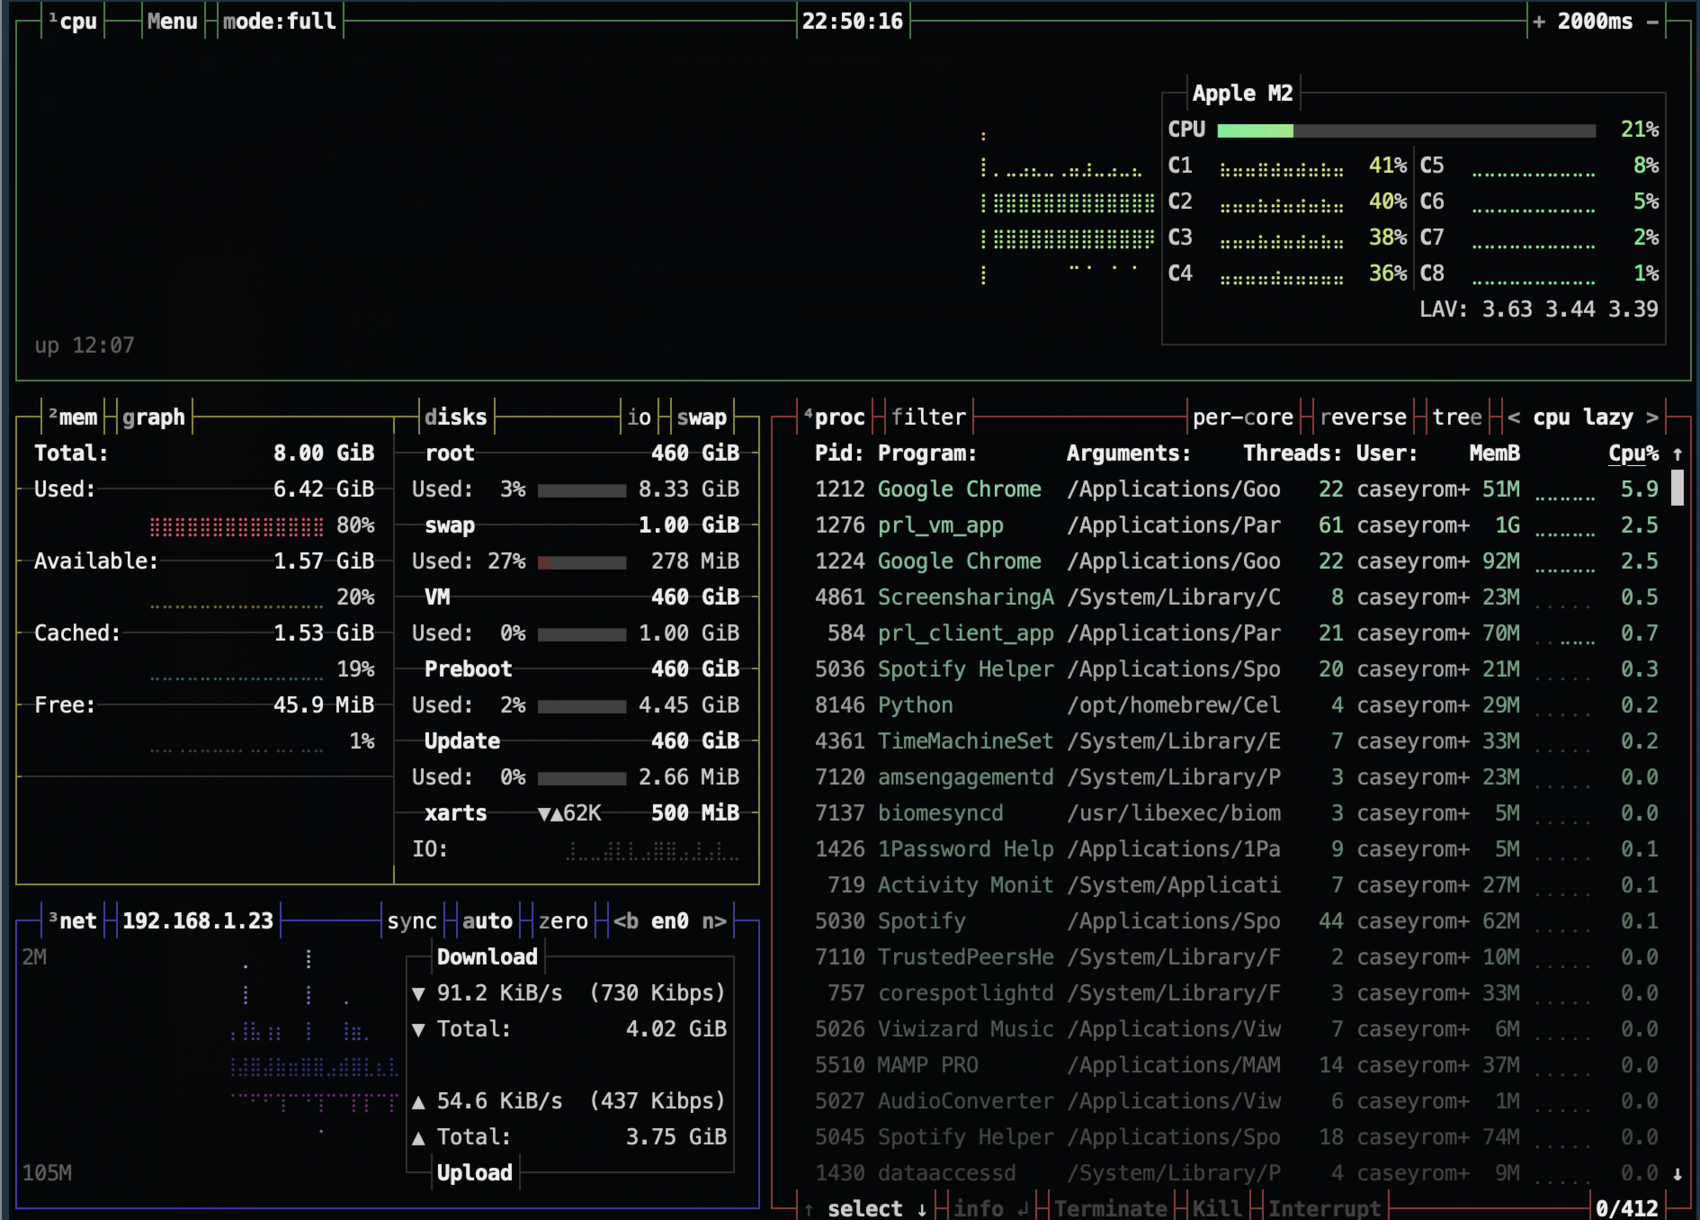Image resolution: width=1700 pixels, height=1220 pixels.
Task: Select Google Chrome process 1224
Action: (1236, 561)
